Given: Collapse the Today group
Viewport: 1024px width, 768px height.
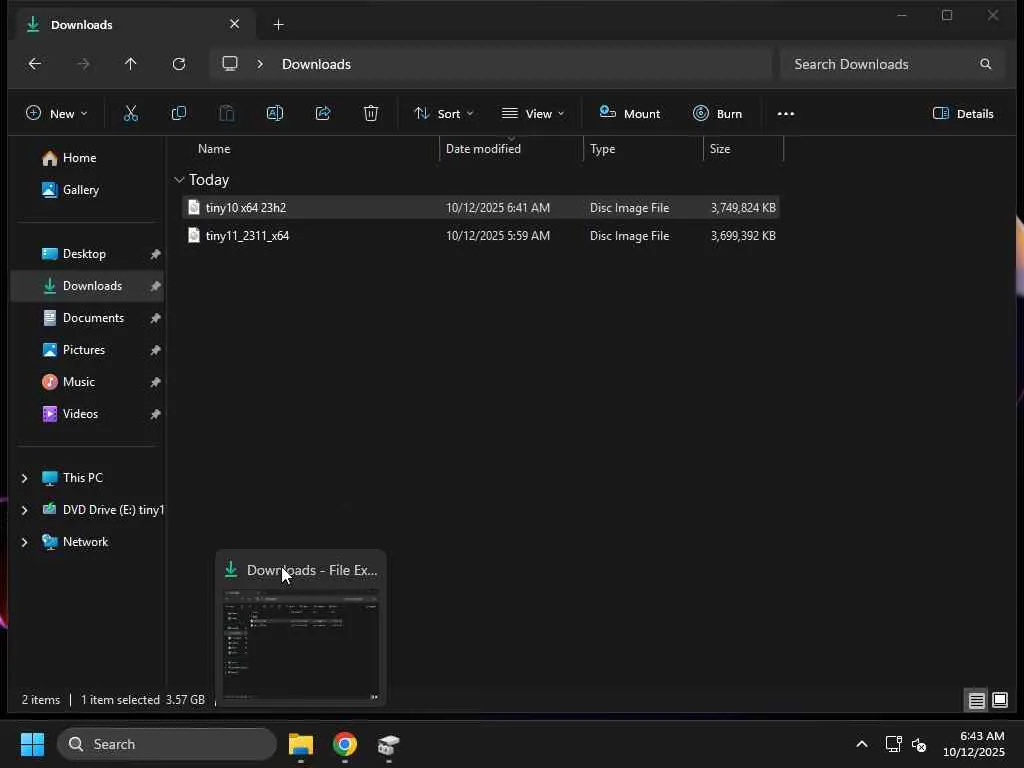Looking at the screenshot, I should [x=179, y=180].
